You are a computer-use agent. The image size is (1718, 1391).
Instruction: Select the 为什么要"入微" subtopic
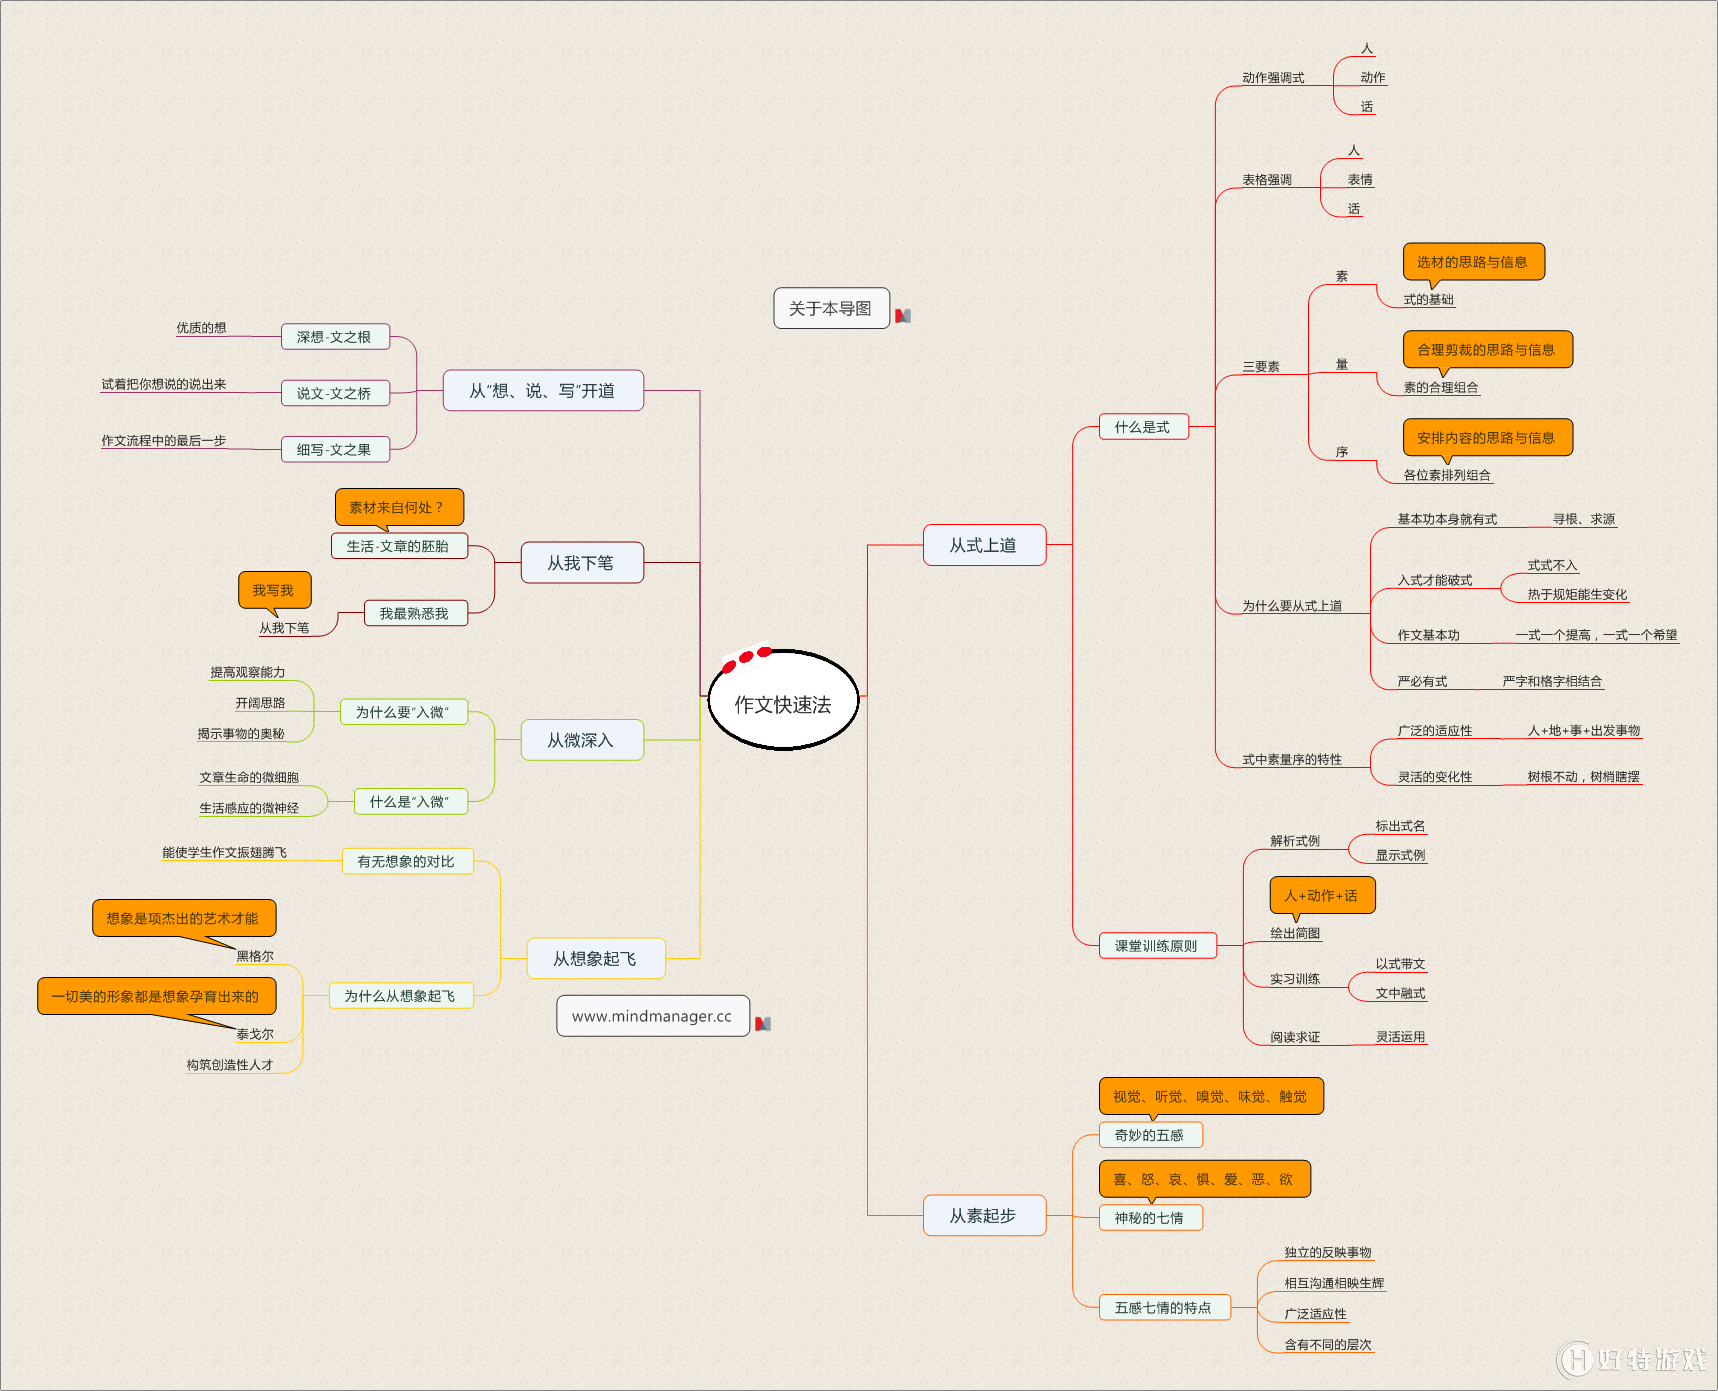(x=404, y=712)
